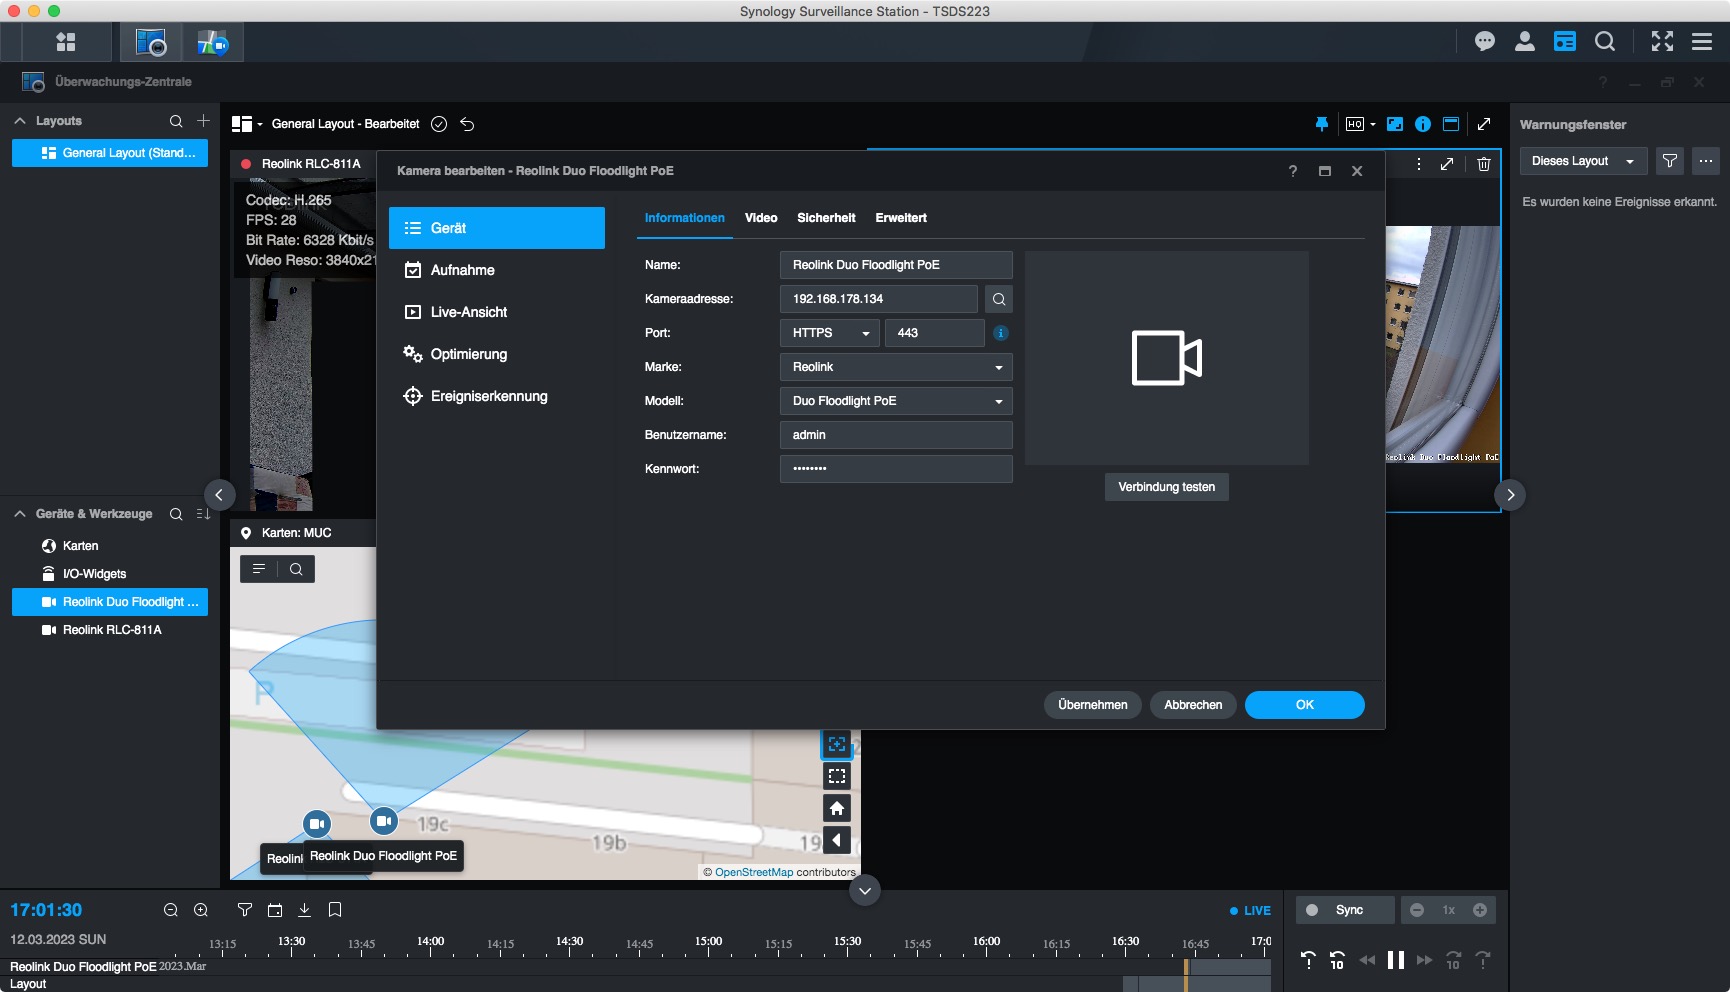Open the HTTPS protocol dropdown
The height and width of the screenshot is (992, 1730).
pyautogui.click(x=829, y=333)
